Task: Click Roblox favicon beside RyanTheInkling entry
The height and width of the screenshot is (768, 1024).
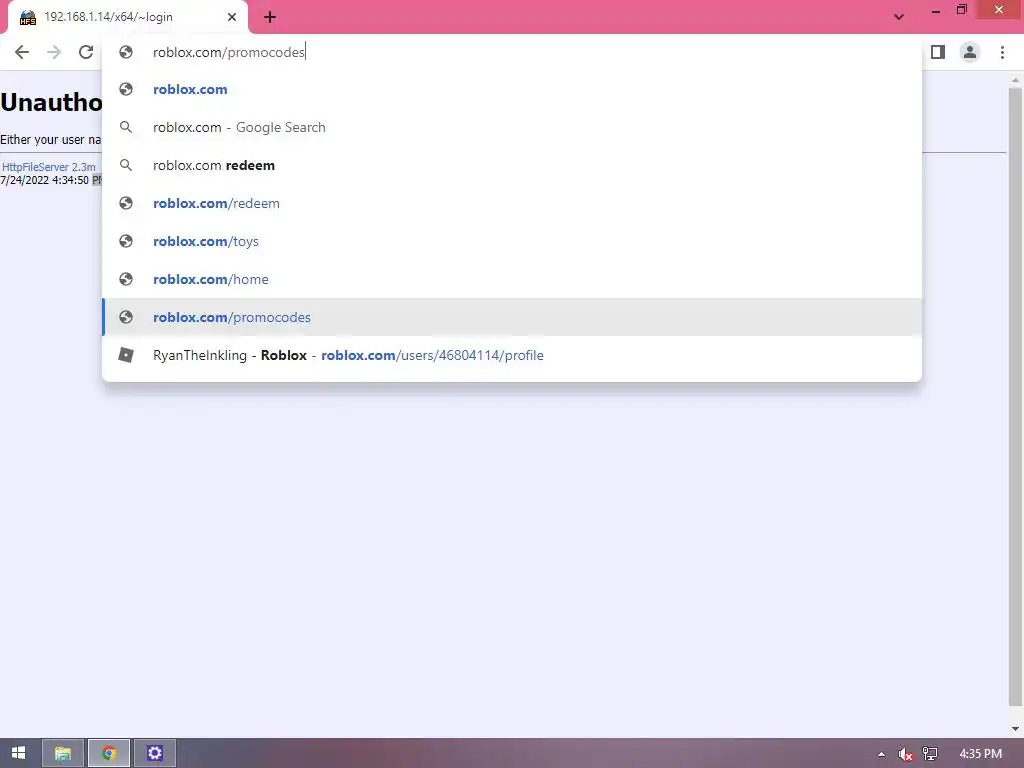Action: [126, 355]
